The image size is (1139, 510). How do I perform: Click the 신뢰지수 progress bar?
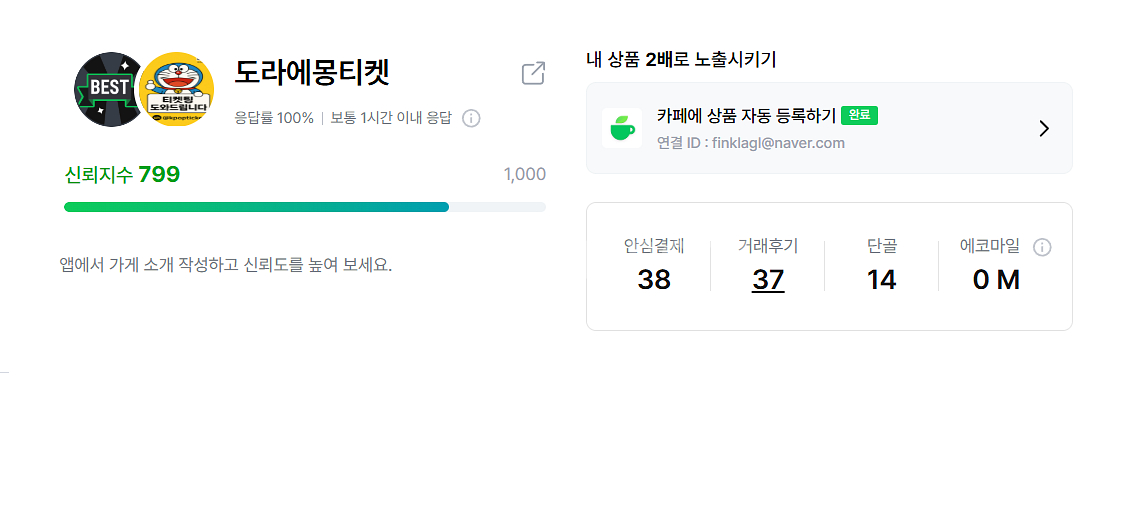point(305,207)
